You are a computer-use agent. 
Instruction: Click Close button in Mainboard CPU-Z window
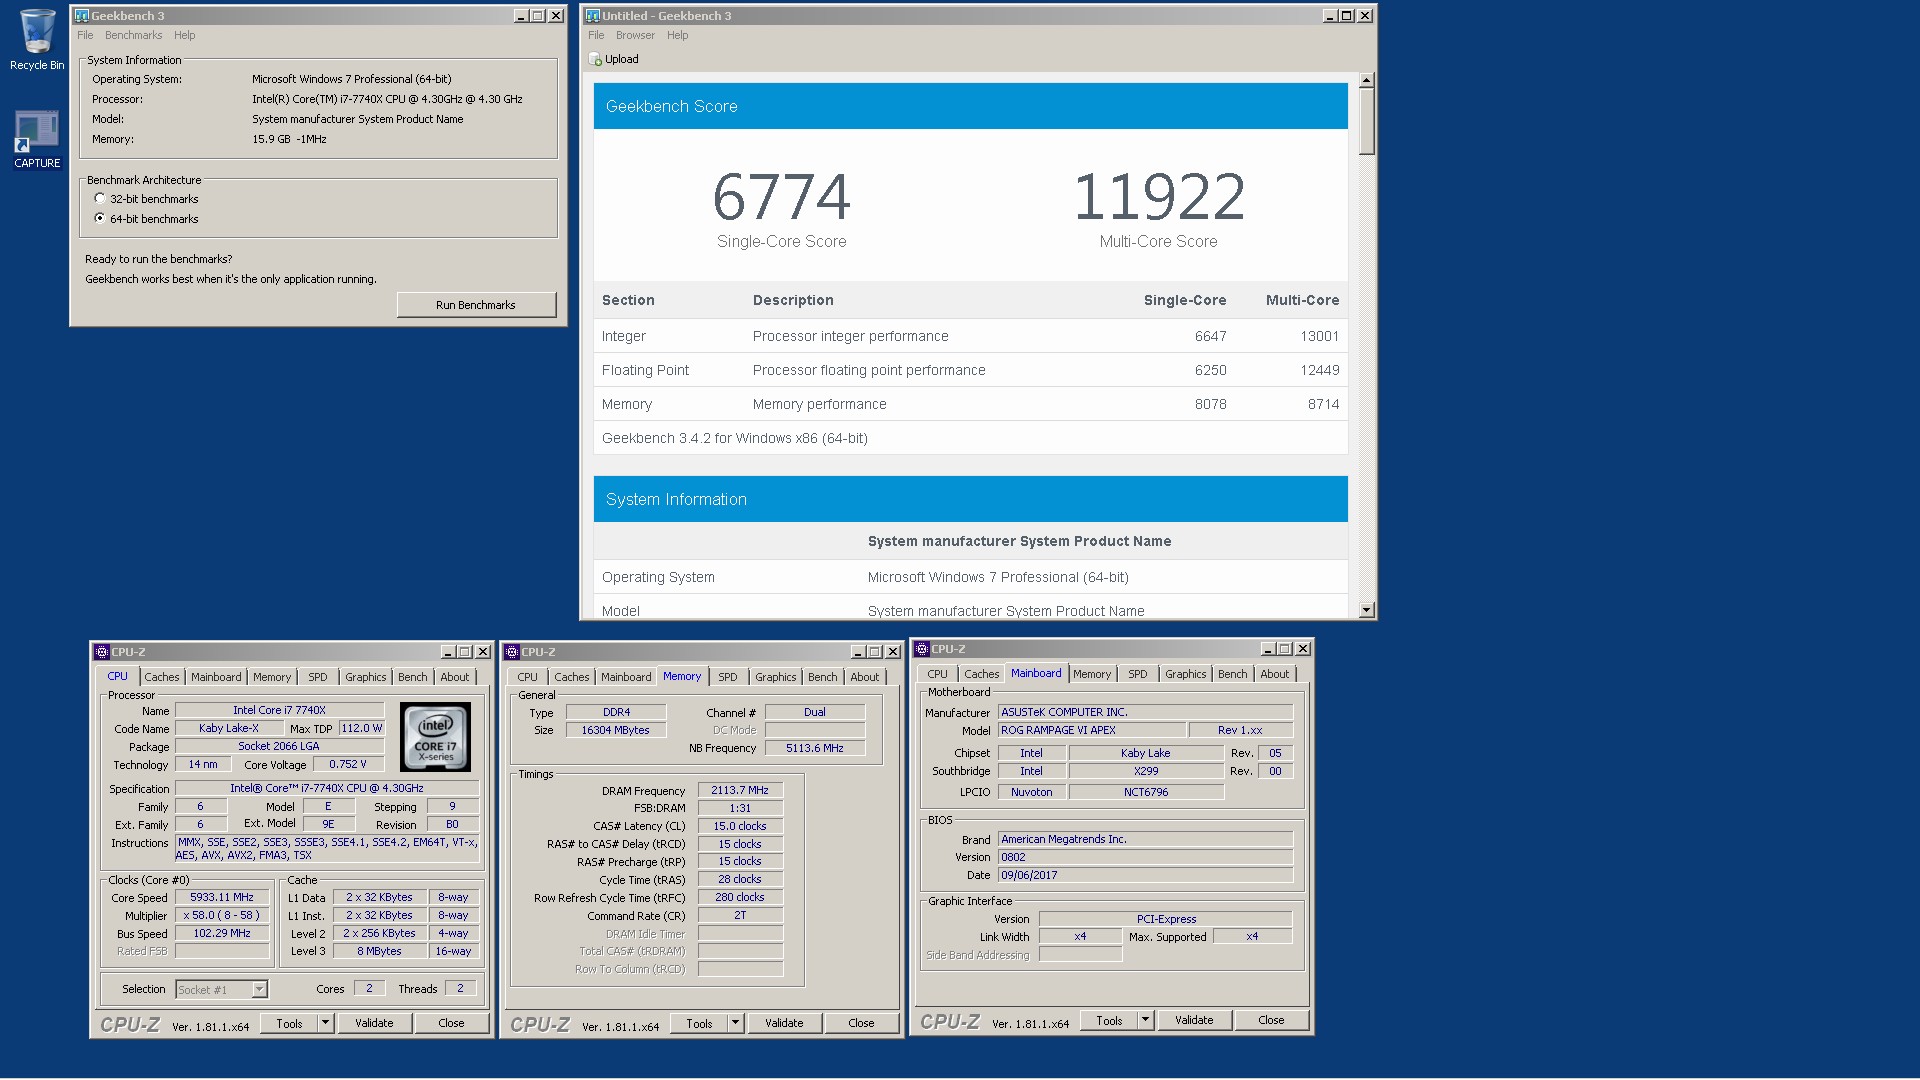tap(1272, 1020)
